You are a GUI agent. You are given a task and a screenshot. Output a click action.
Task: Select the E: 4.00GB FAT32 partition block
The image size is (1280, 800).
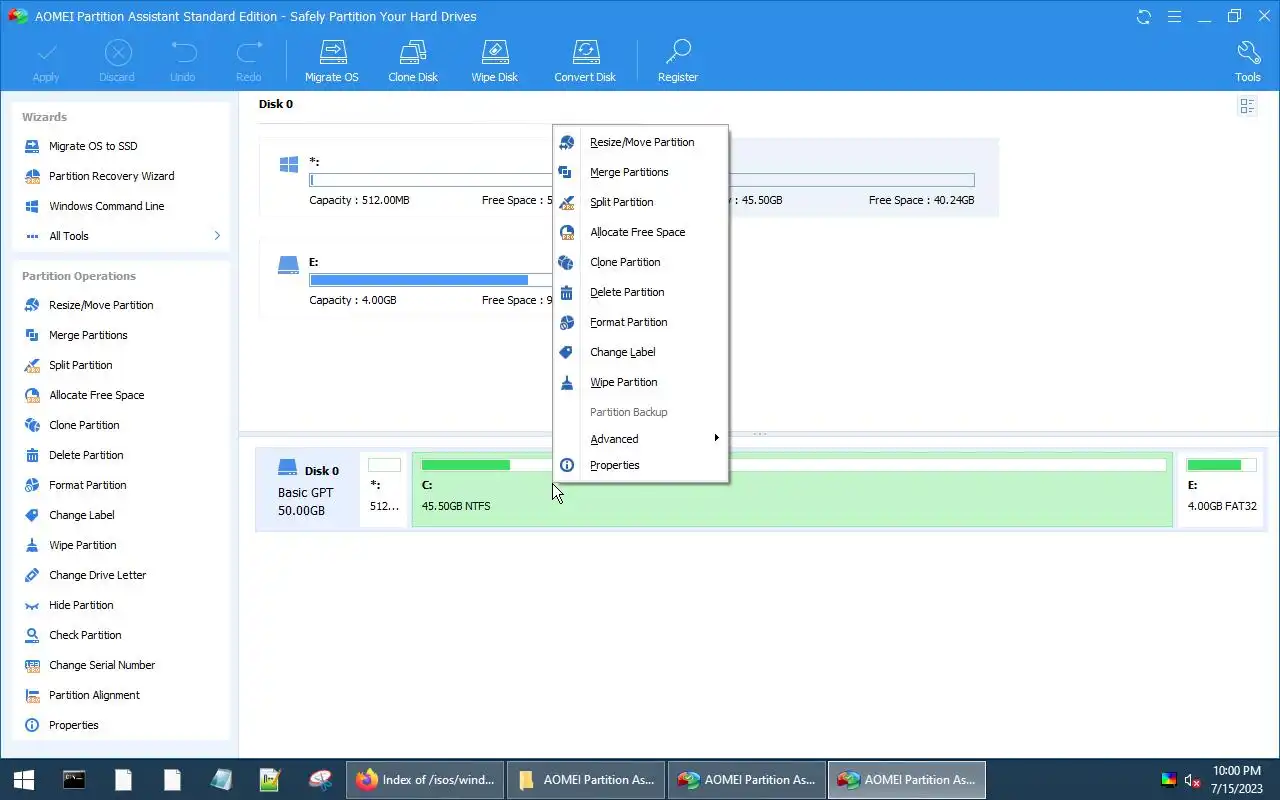click(1222, 489)
